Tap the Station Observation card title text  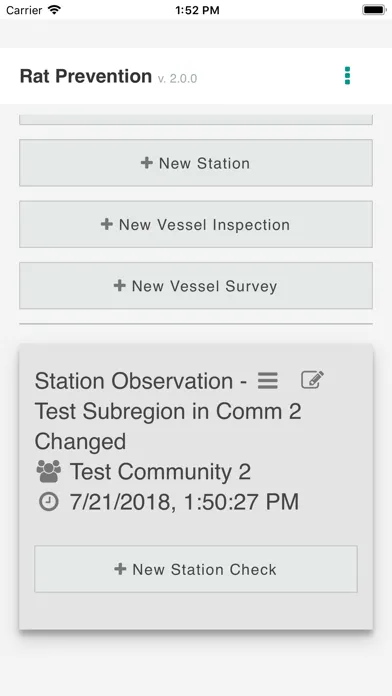click(x=168, y=411)
